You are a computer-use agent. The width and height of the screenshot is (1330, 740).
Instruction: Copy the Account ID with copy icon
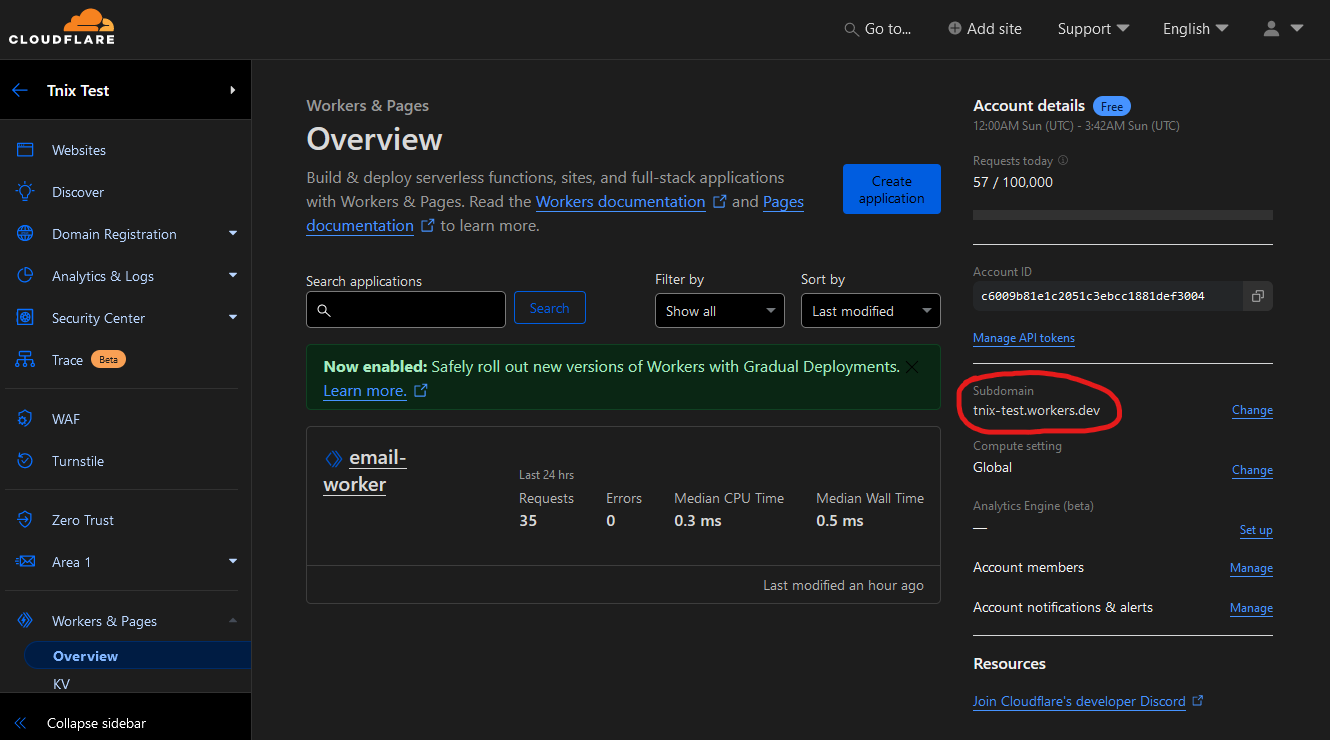point(1258,296)
